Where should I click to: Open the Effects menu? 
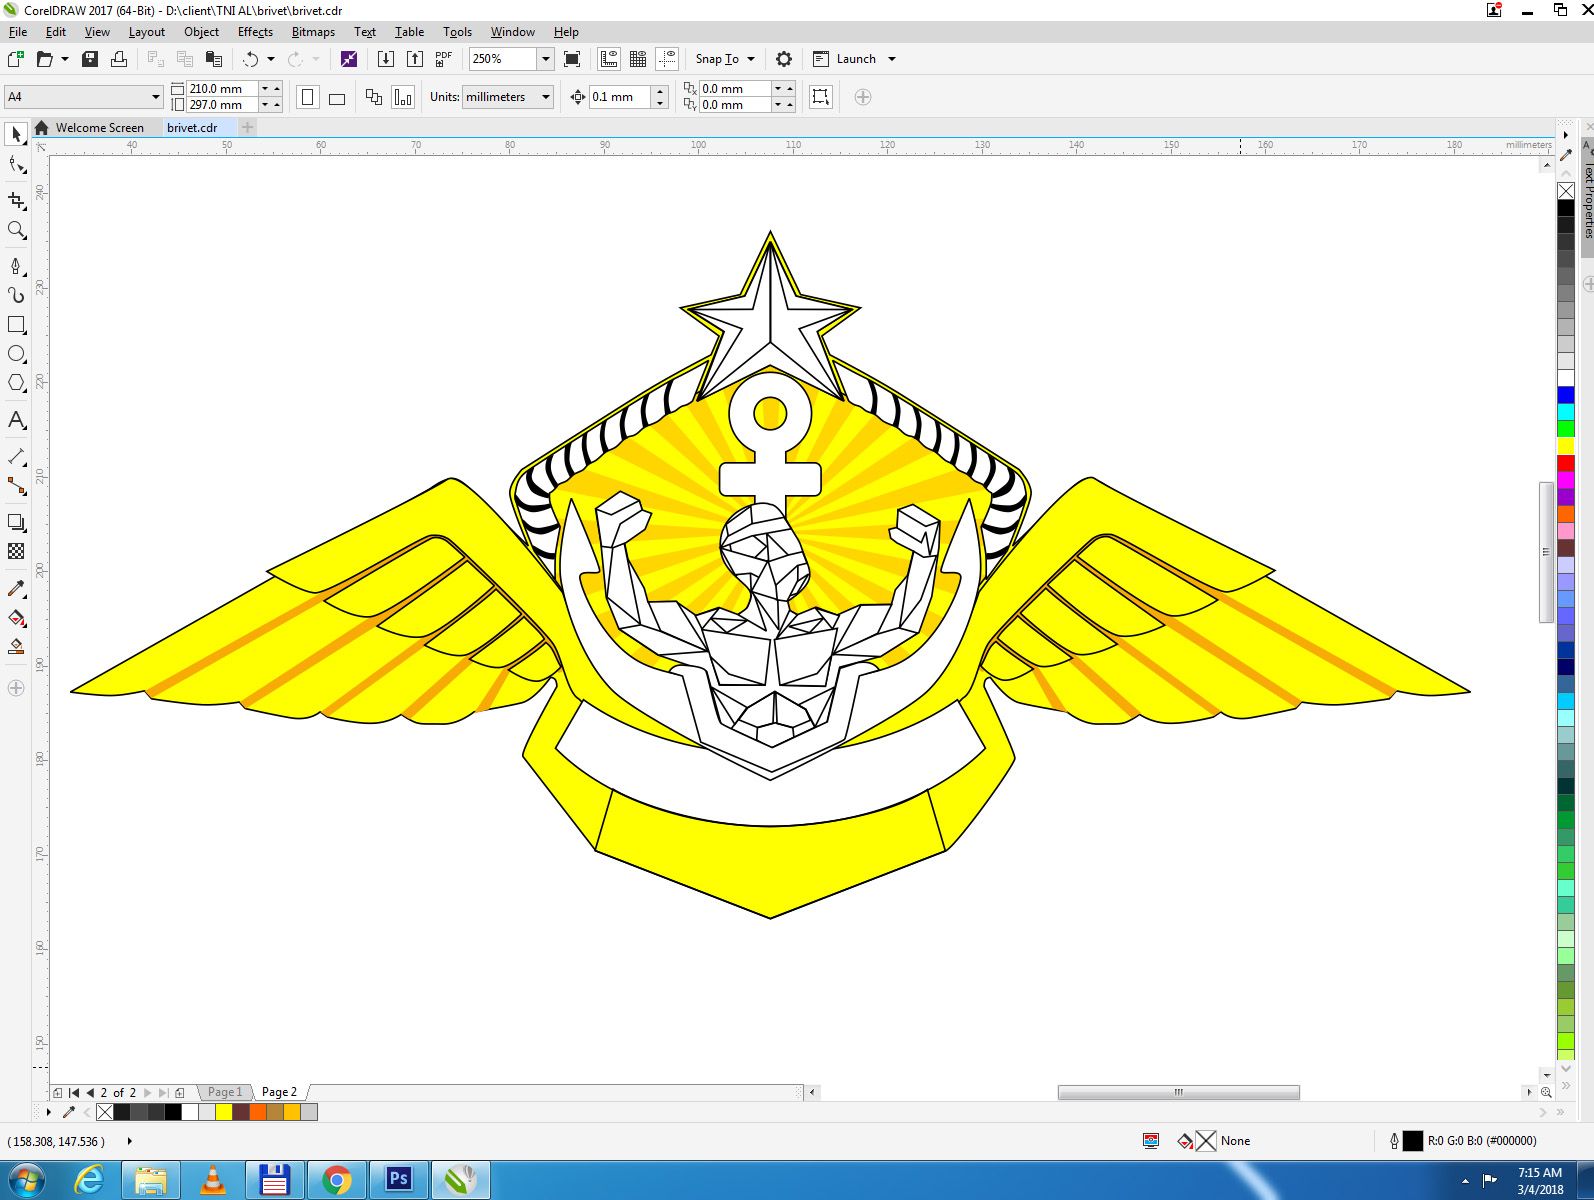point(255,32)
